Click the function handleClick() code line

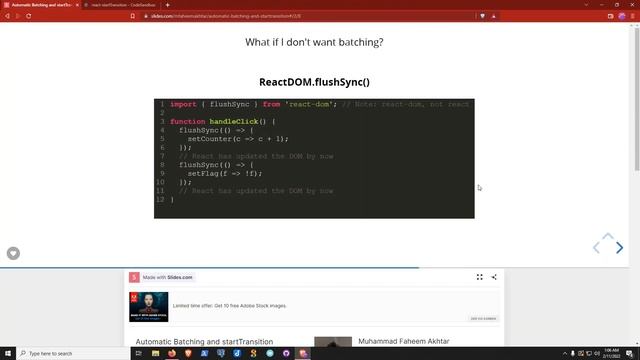223,122
